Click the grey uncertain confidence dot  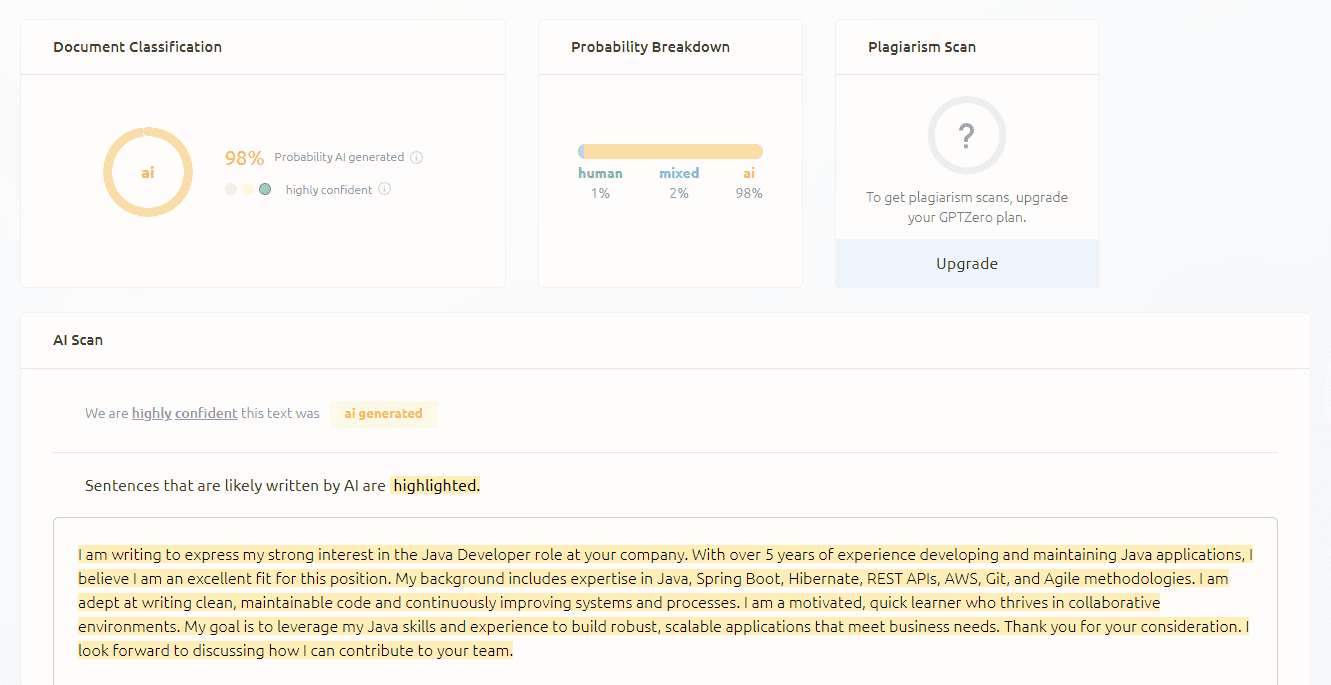(231, 189)
